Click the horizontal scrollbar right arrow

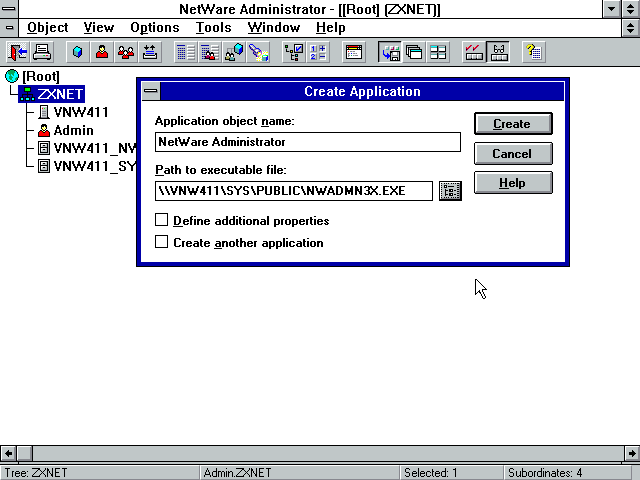tap(631, 453)
